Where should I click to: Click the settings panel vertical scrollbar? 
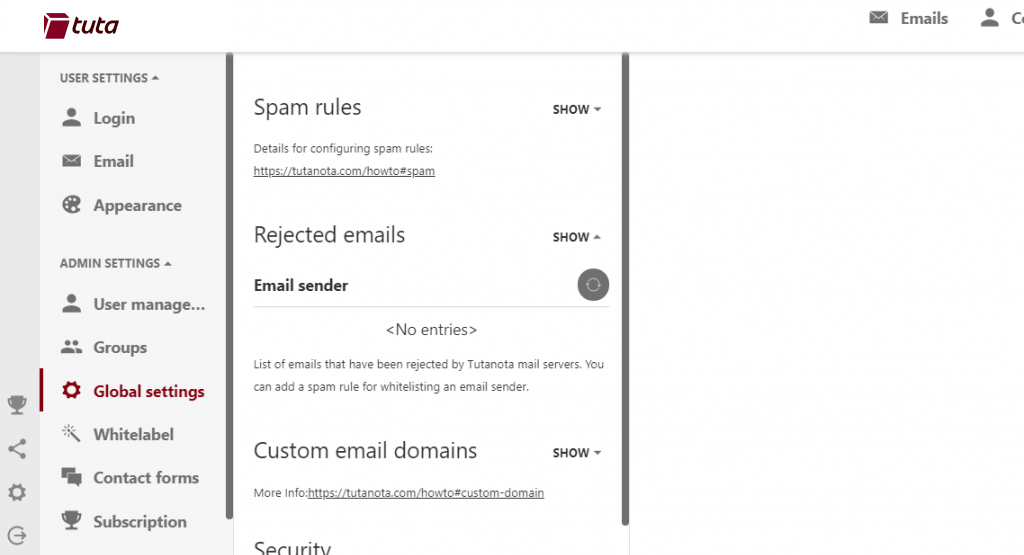click(625, 290)
